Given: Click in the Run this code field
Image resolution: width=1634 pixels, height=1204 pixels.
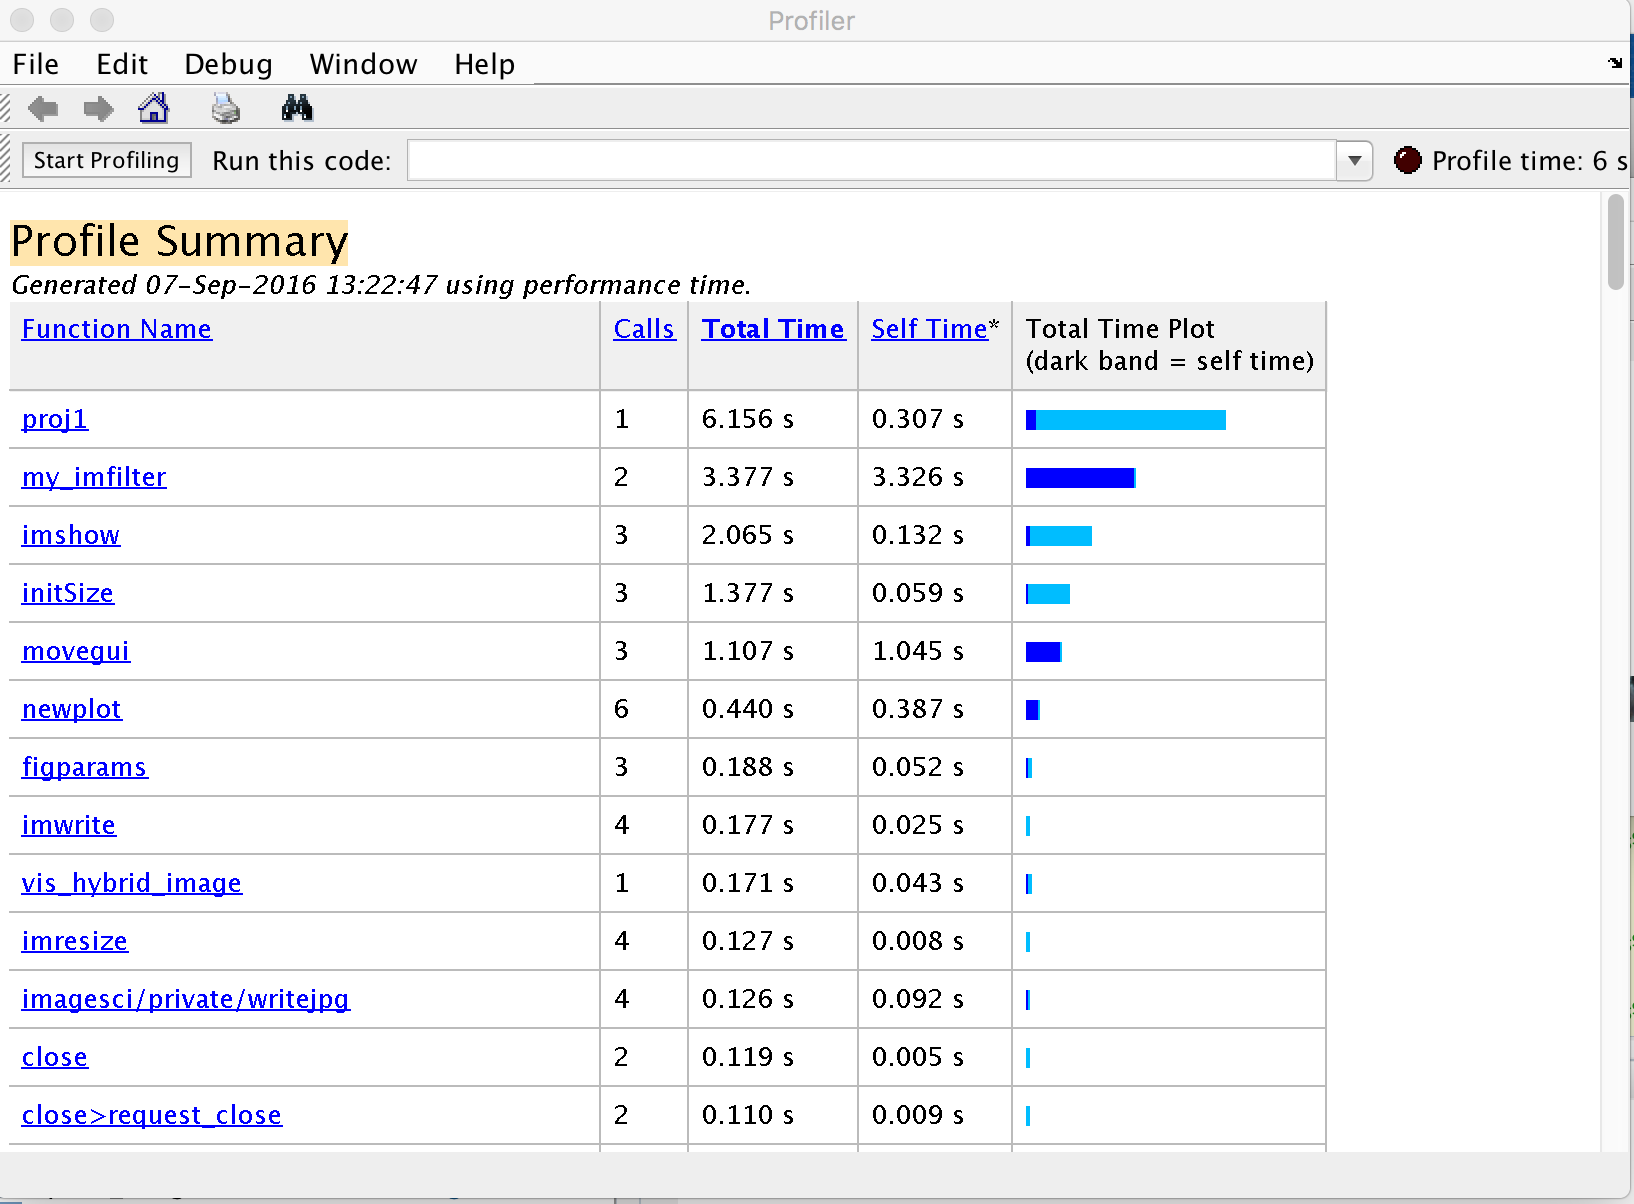Looking at the screenshot, I should tap(870, 160).
